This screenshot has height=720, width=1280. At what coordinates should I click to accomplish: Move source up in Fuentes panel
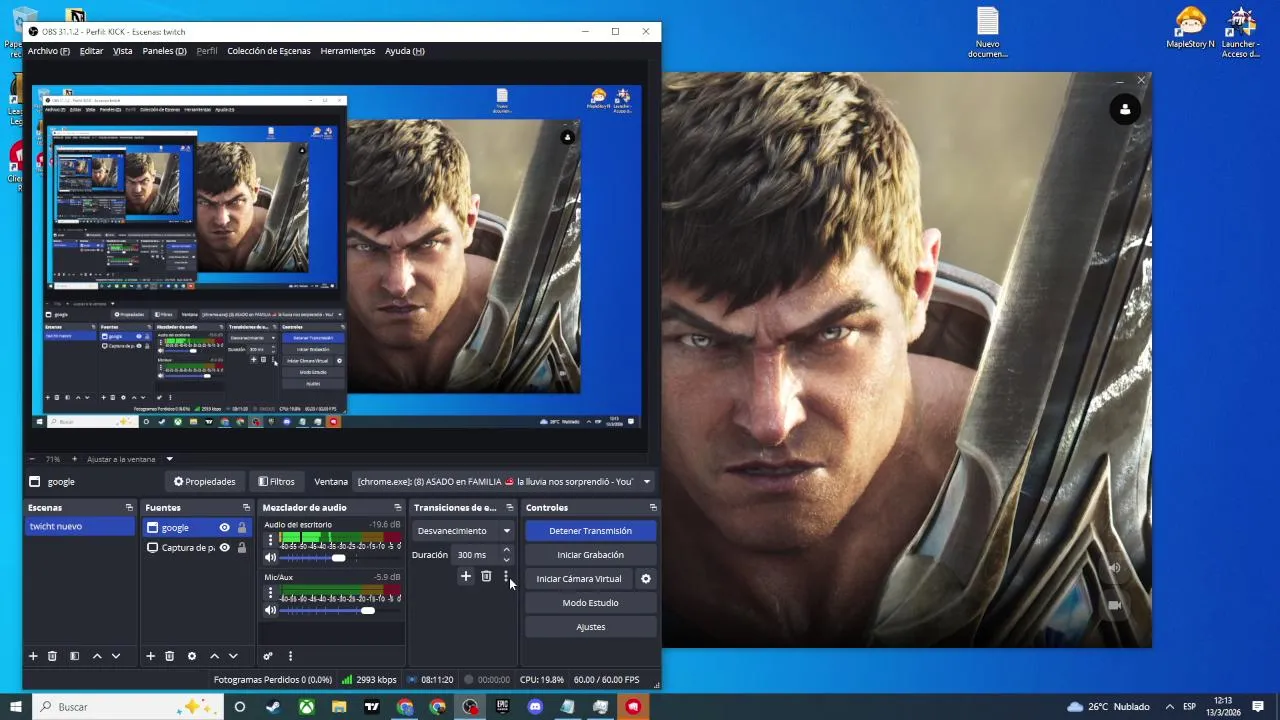(214, 656)
